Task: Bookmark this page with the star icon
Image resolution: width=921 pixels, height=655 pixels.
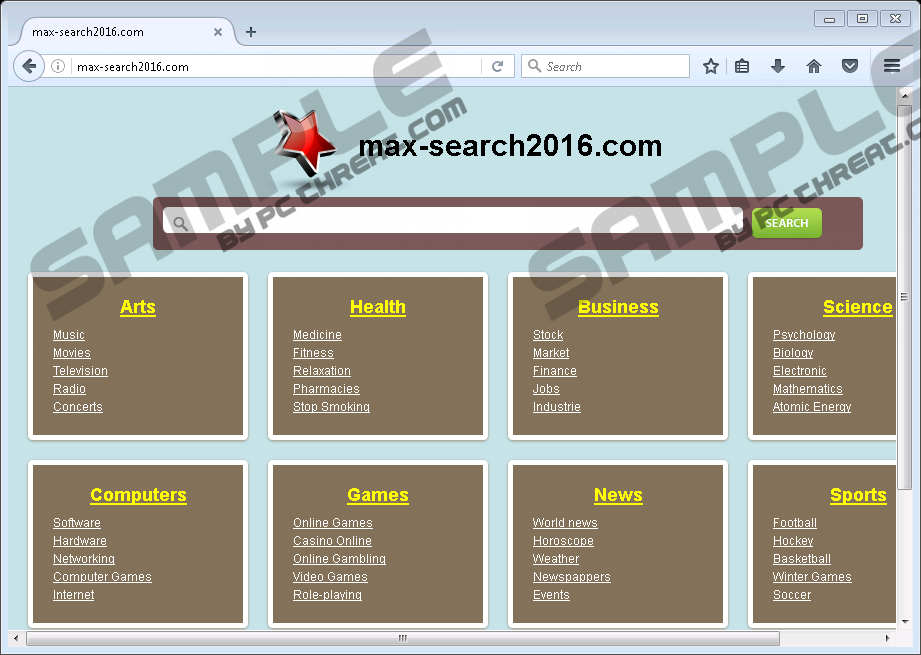Action: point(710,67)
